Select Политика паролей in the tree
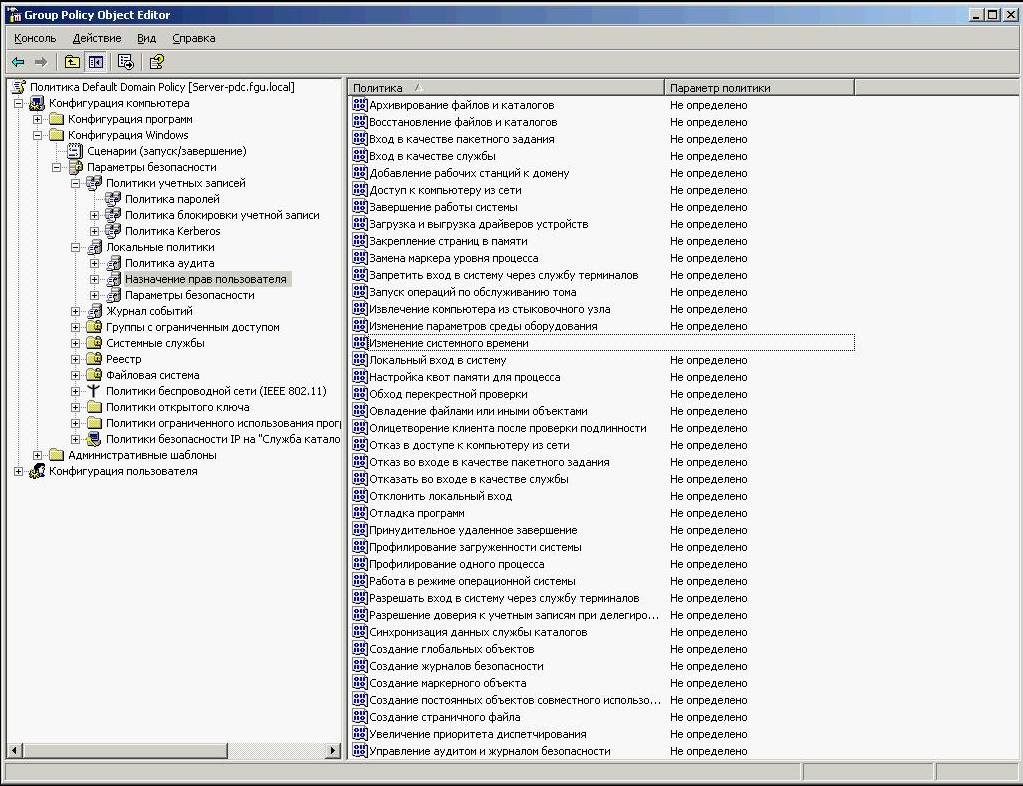This screenshot has height=786, width=1023. click(x=171, y=199)
